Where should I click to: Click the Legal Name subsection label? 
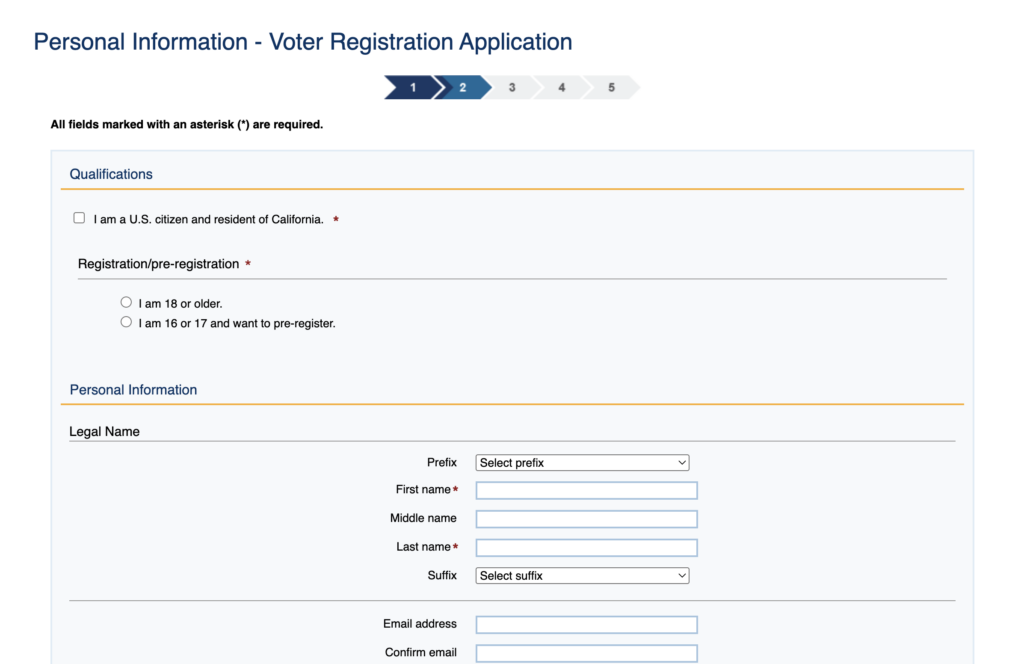104,432
